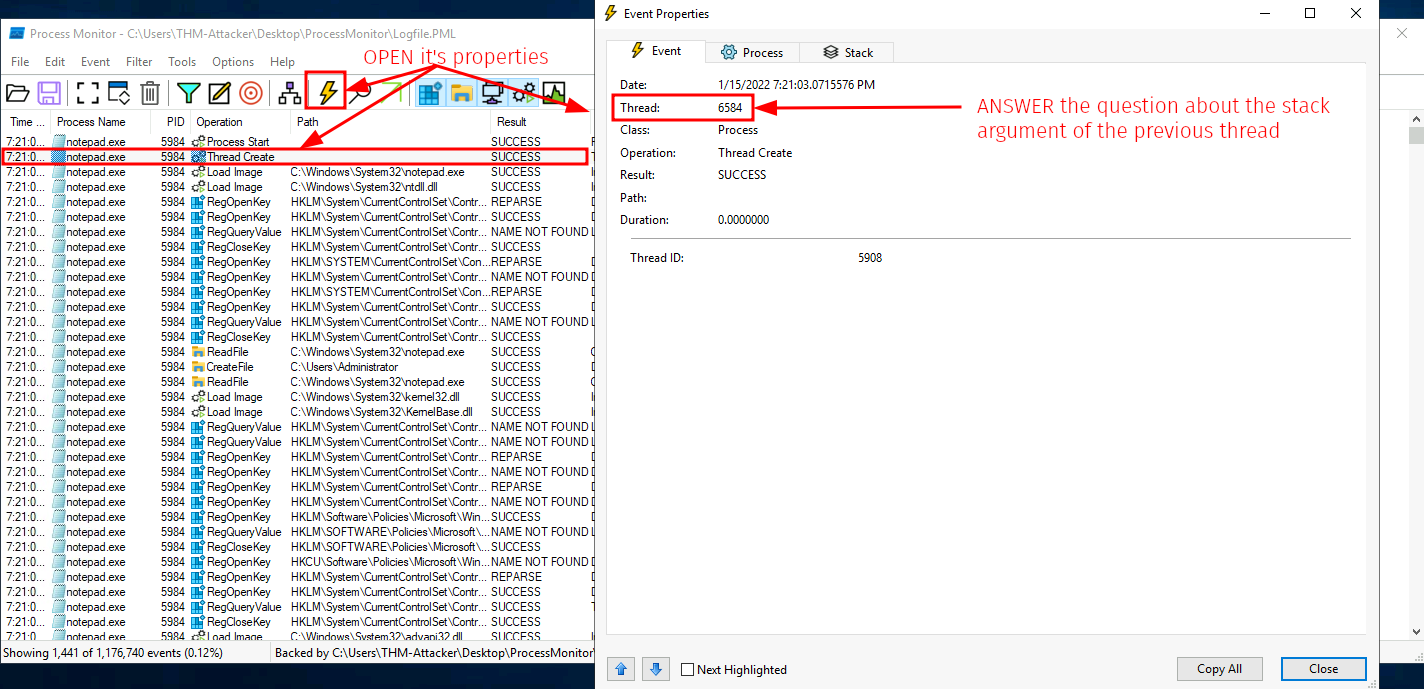Switch to the Stack tab

tap(848, 52)
